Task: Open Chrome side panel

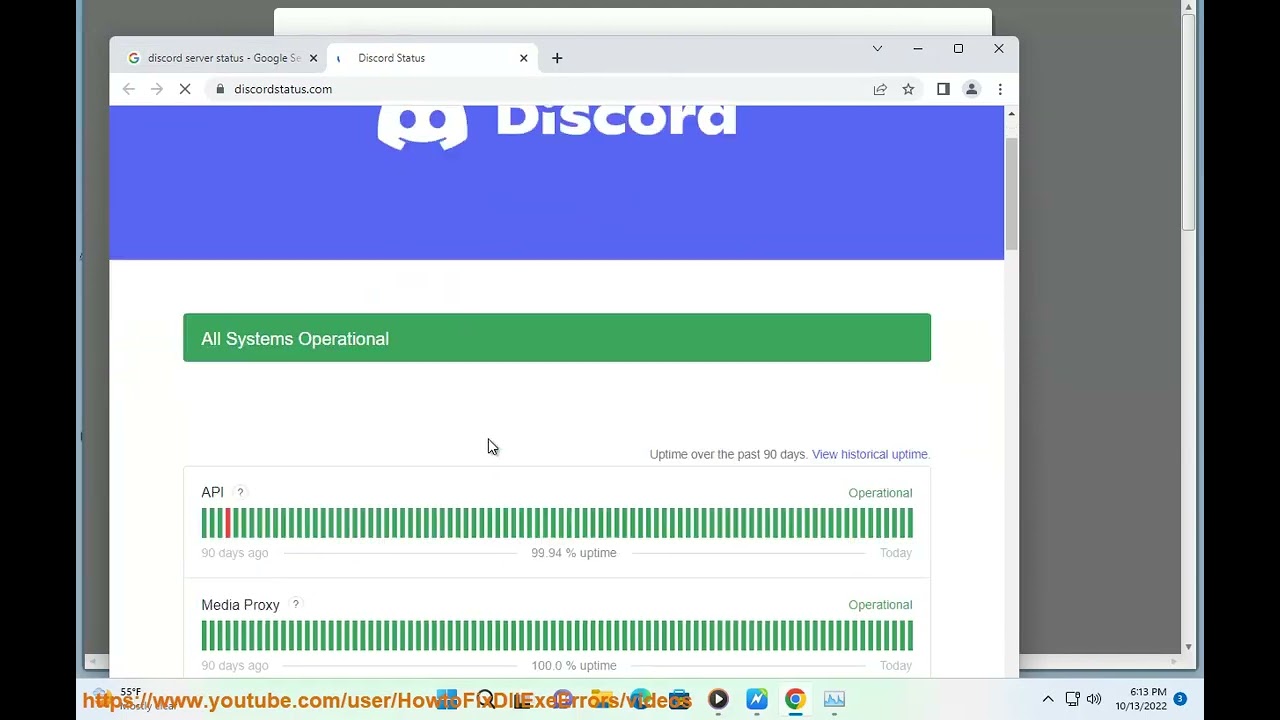Action: tap(943, 89)
